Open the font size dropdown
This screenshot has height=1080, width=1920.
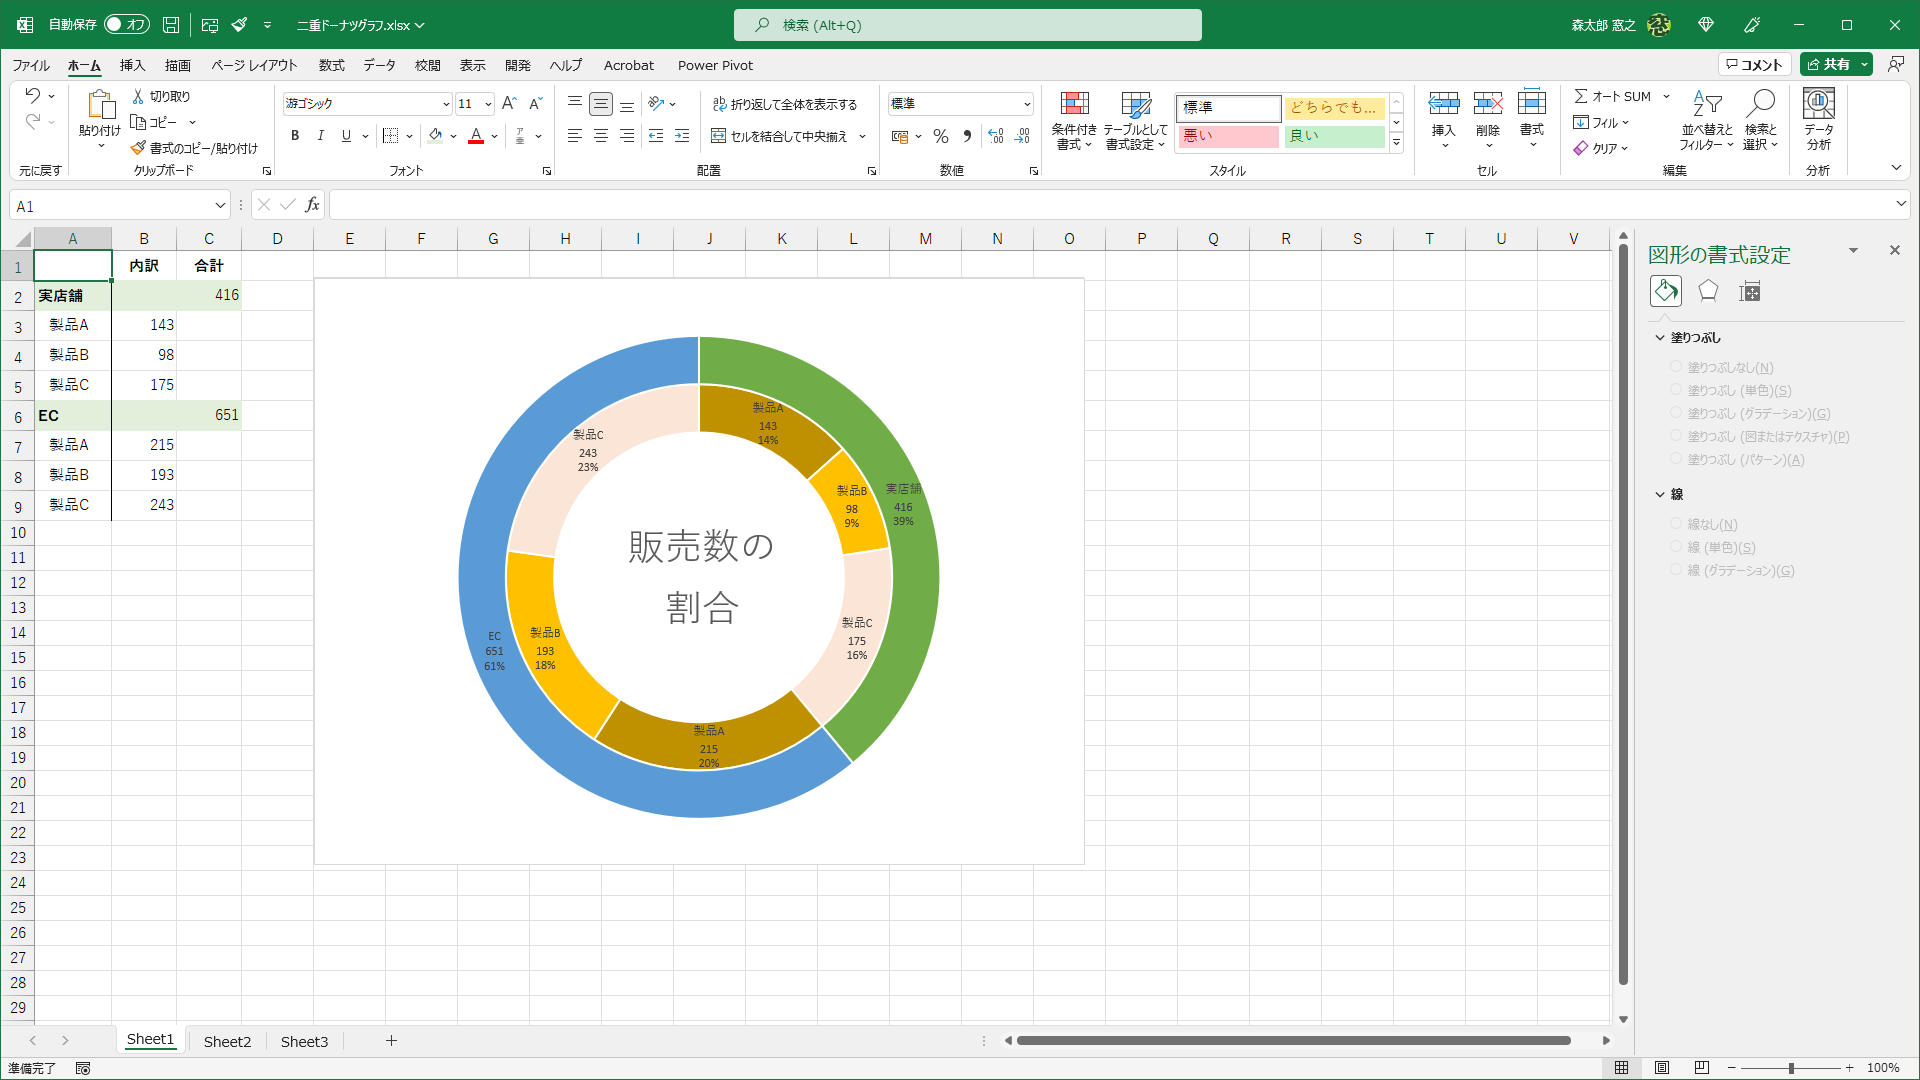click(x=488, y=103)
